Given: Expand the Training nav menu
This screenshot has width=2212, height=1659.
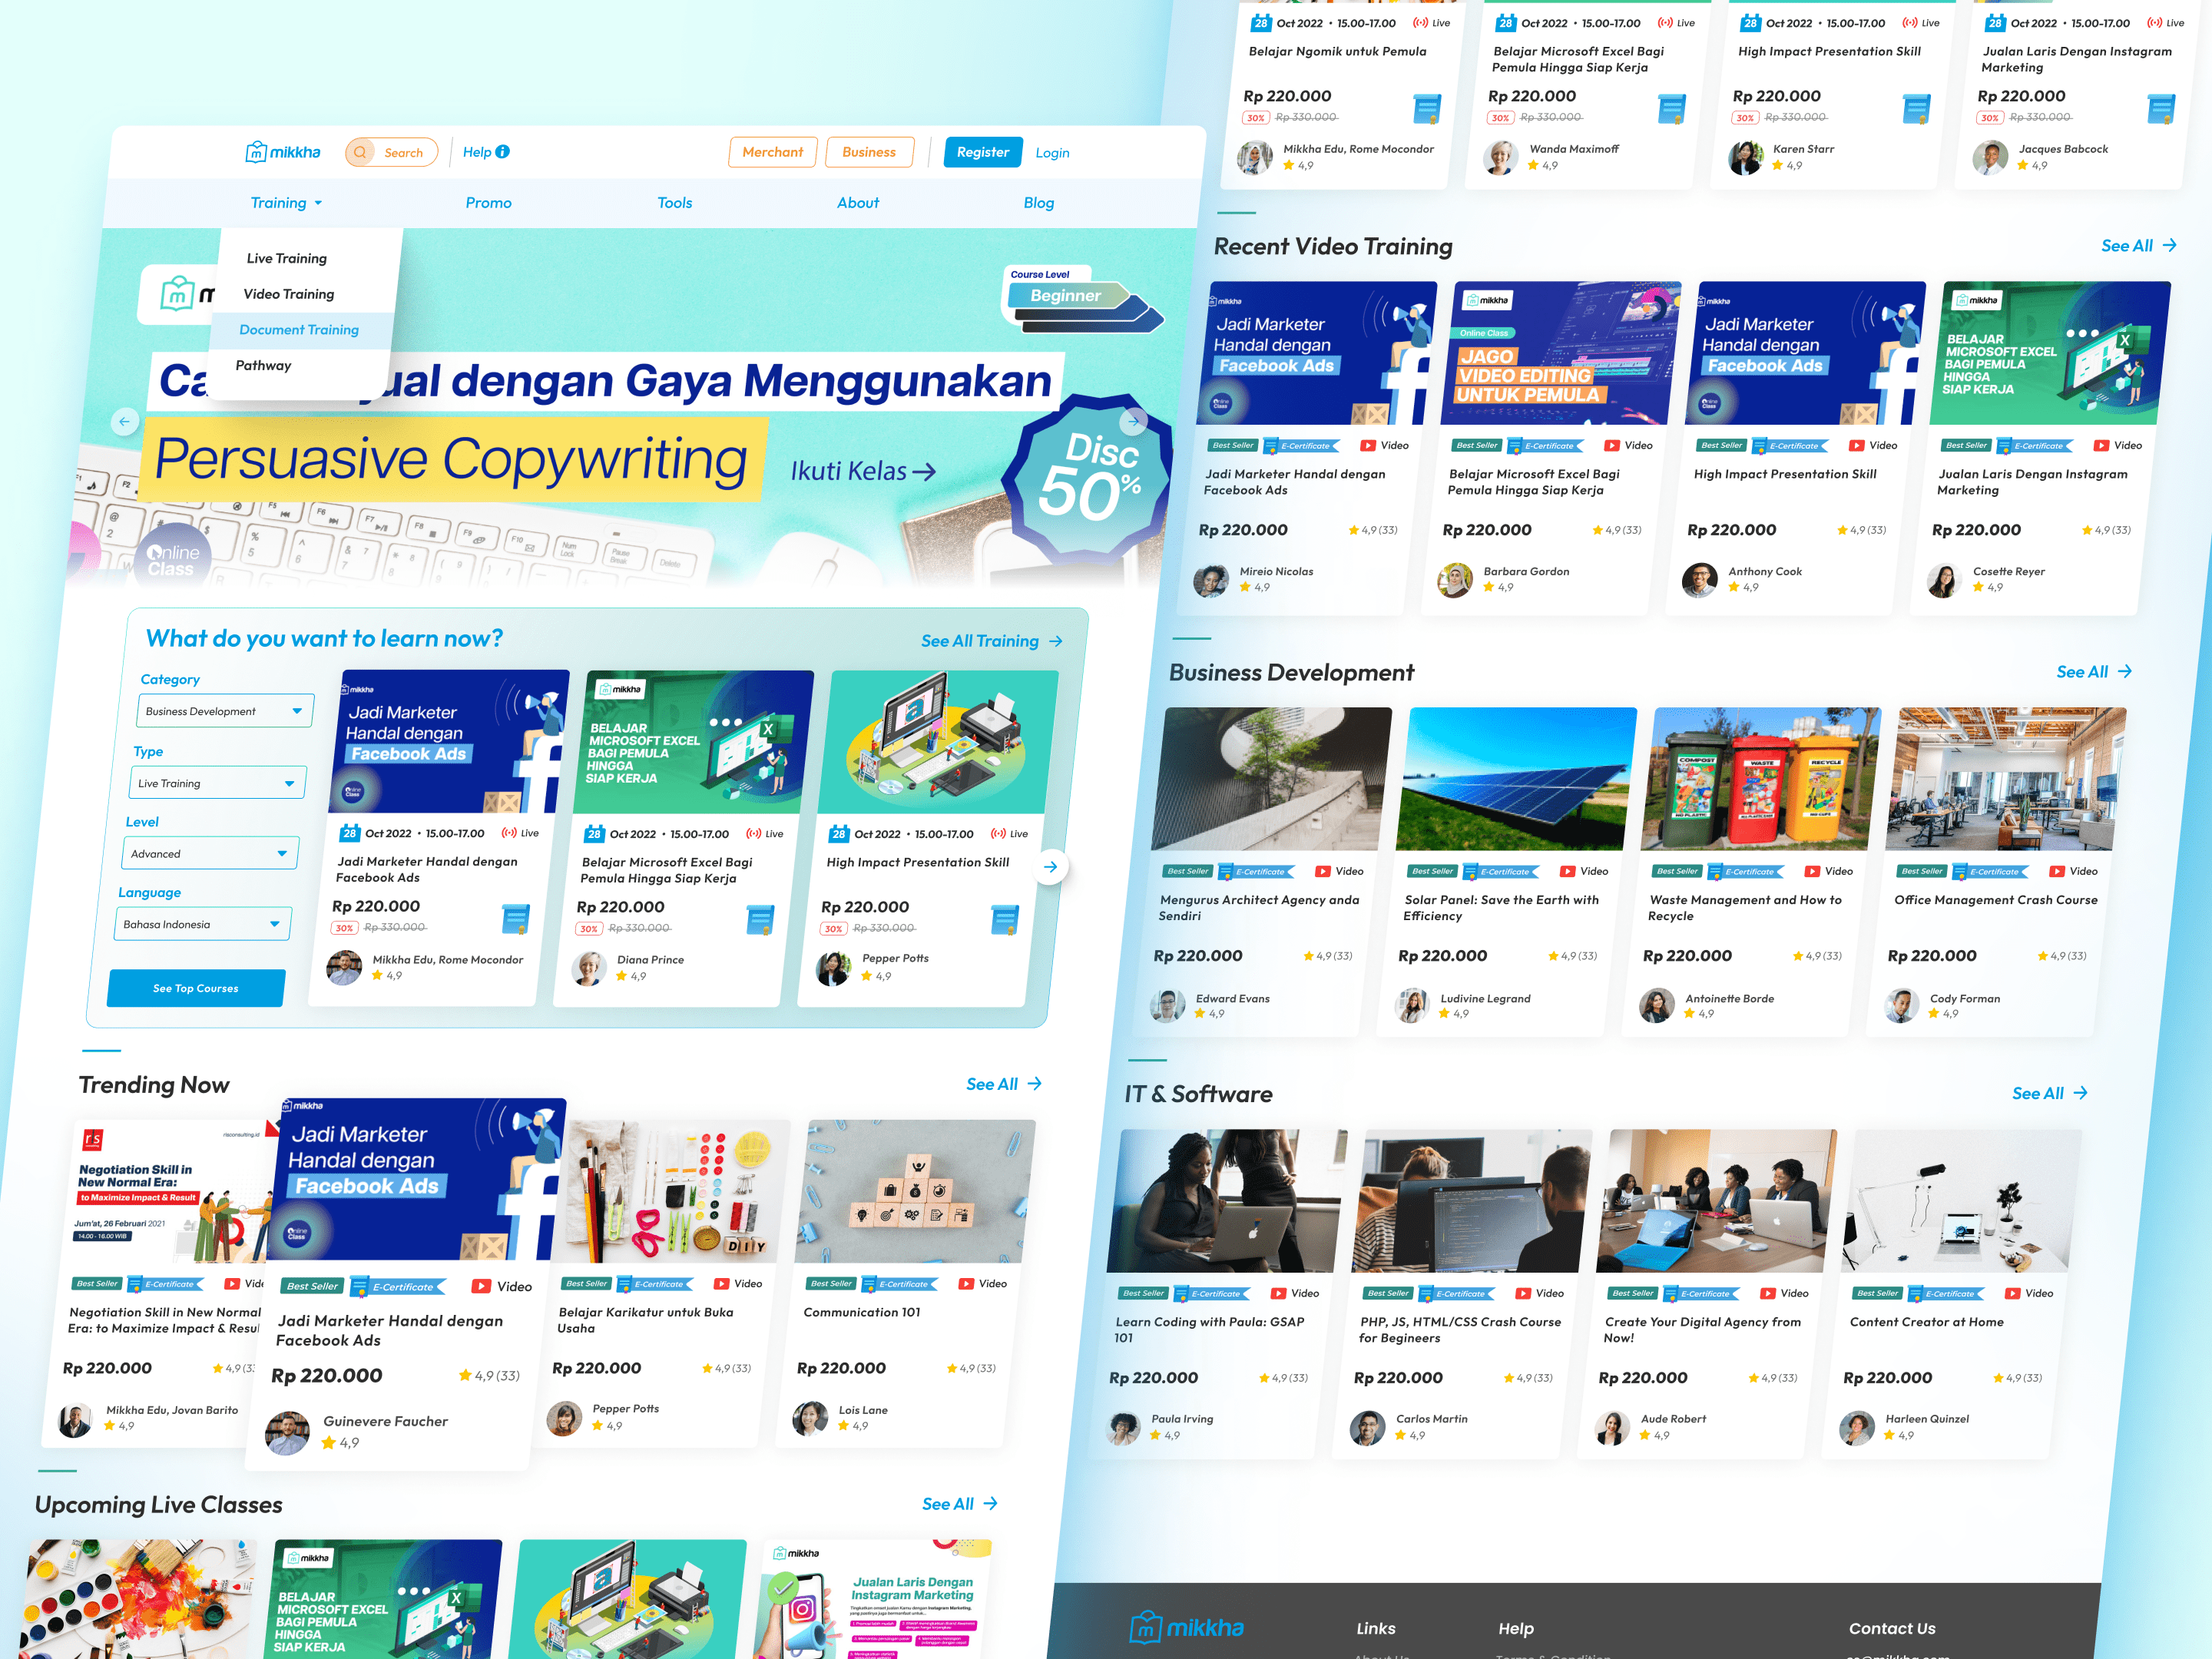Looking at the screenshot, I should (x=286, y=203).
